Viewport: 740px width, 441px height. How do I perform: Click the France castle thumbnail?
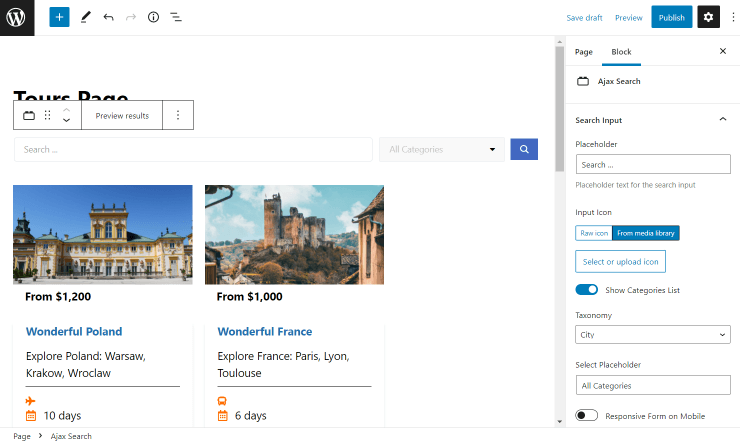point(294,234)
